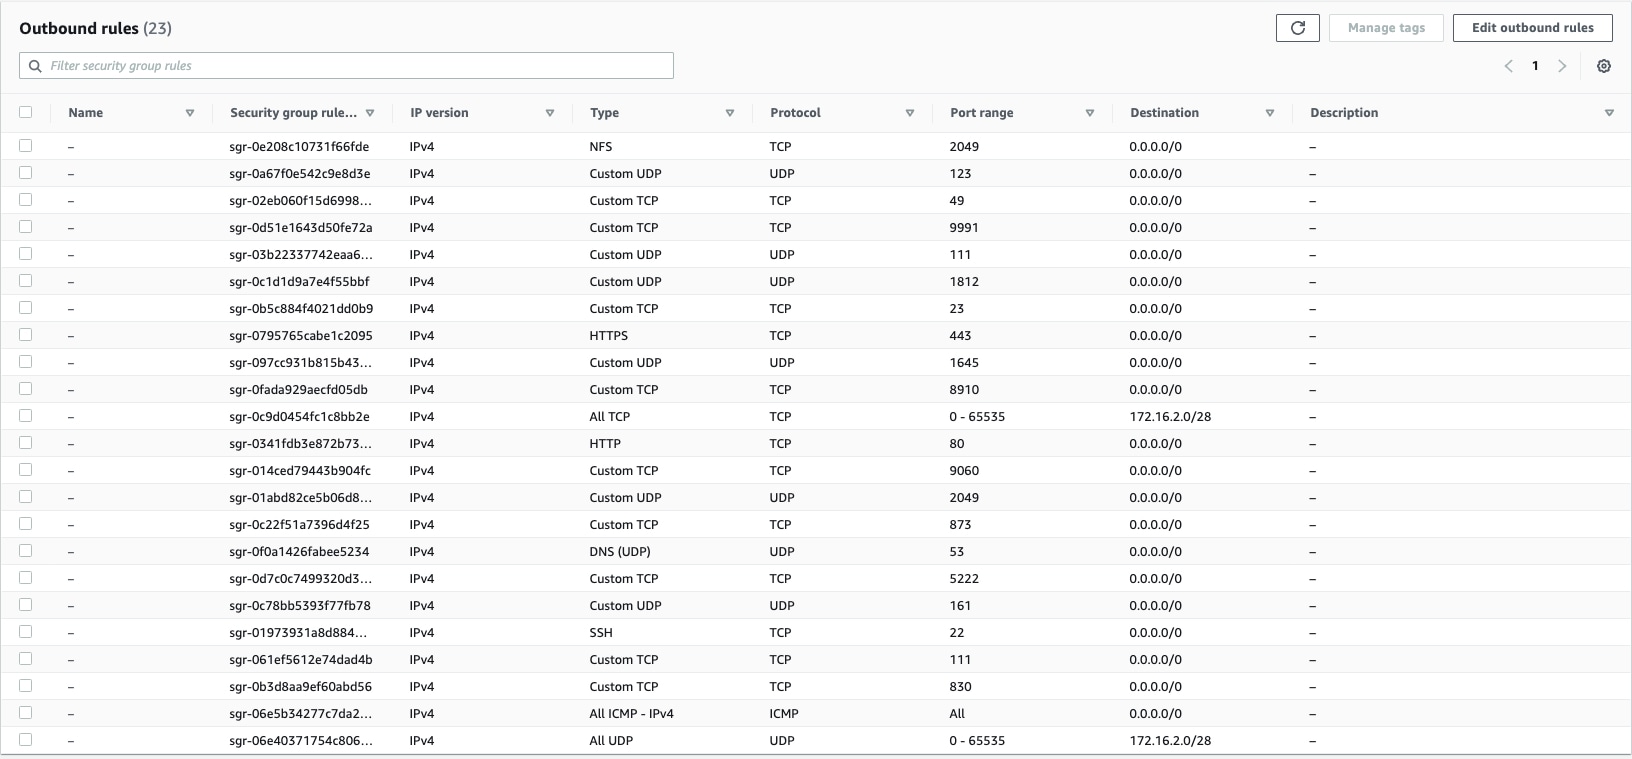Click port range value 8910
Viewport: 1632px width, 759px height.
coord(964,390)
